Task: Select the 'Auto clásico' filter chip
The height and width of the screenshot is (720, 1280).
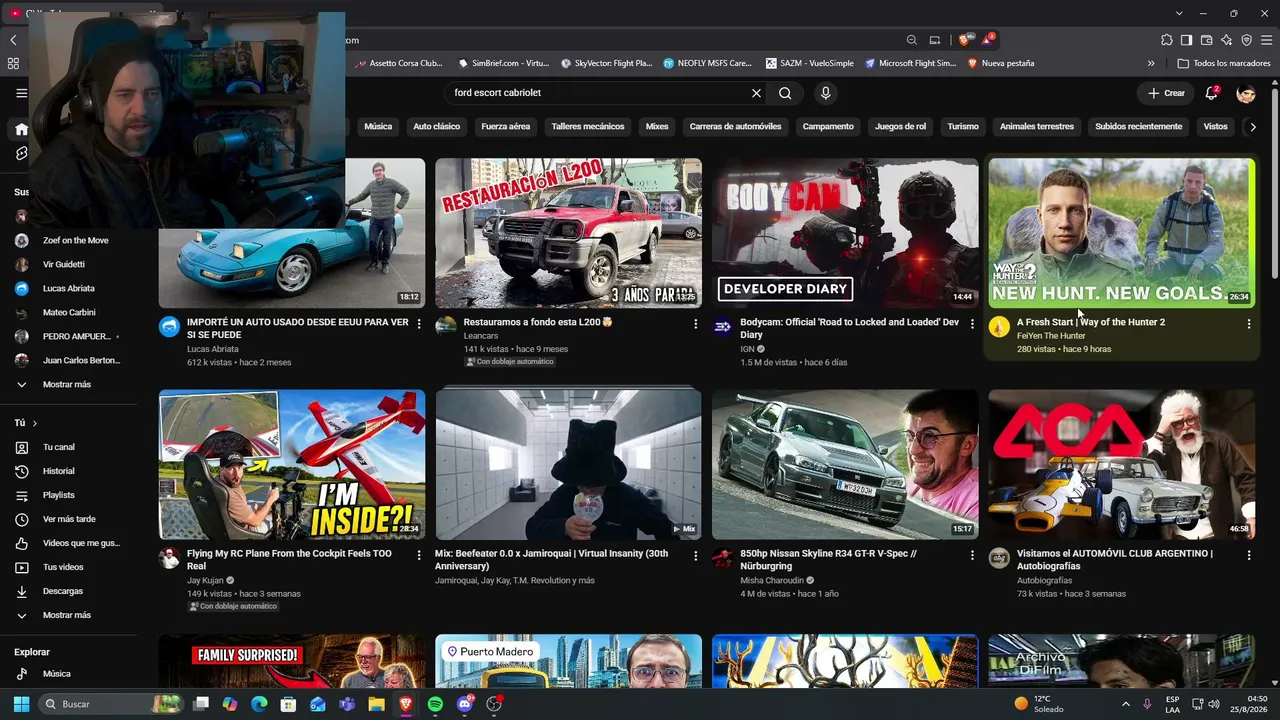Action: click(437, 127)
